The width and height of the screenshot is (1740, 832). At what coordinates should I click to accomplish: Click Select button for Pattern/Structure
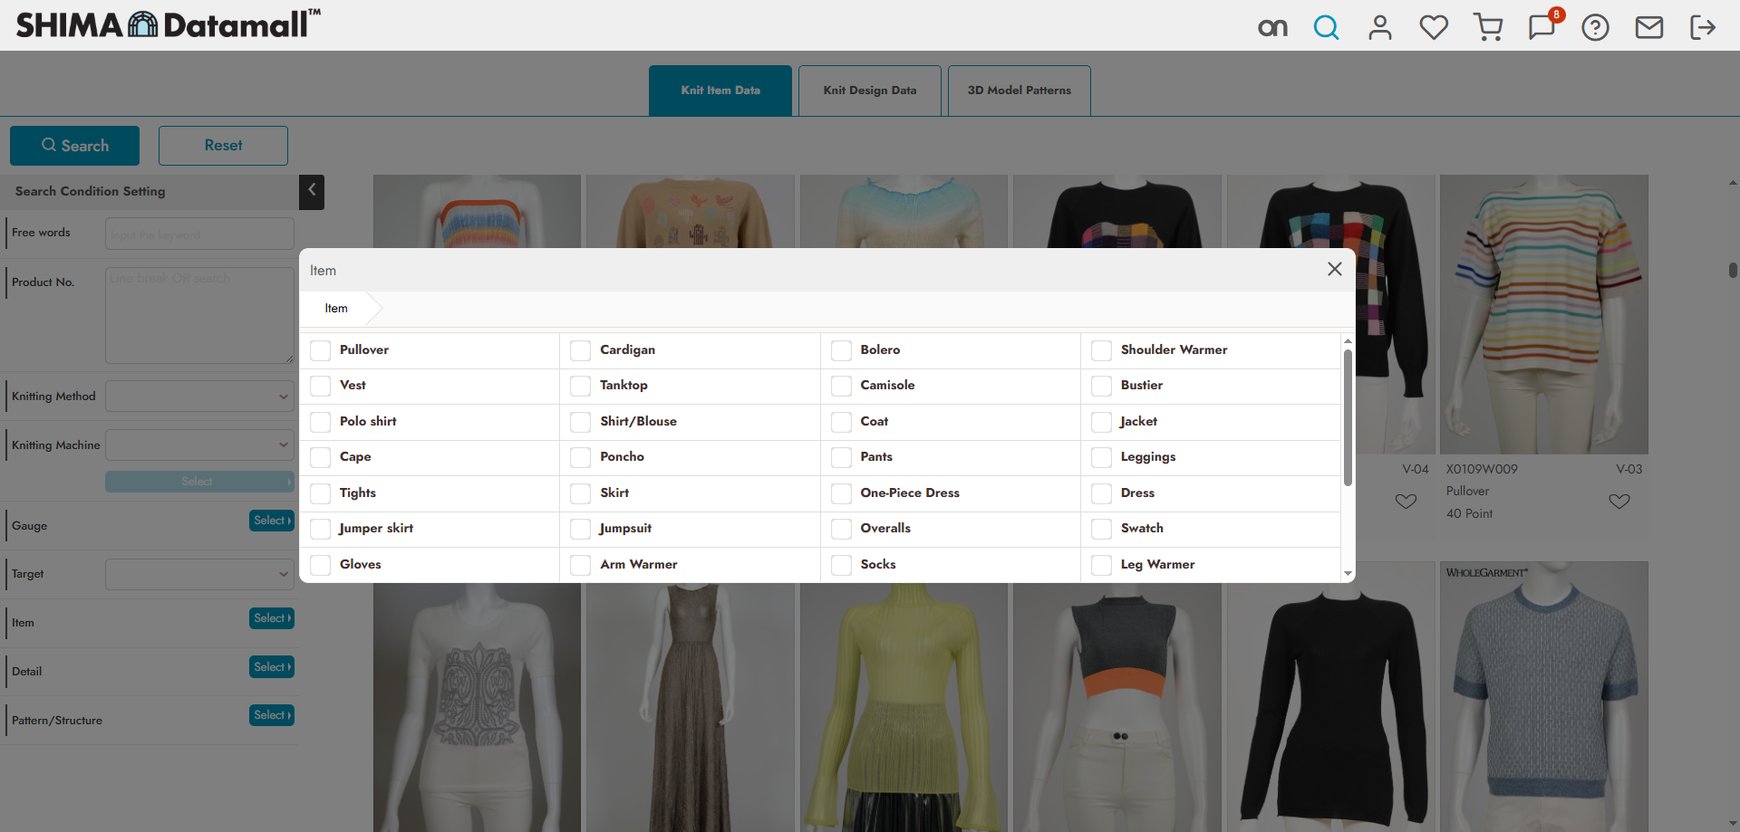pos(272,715)
